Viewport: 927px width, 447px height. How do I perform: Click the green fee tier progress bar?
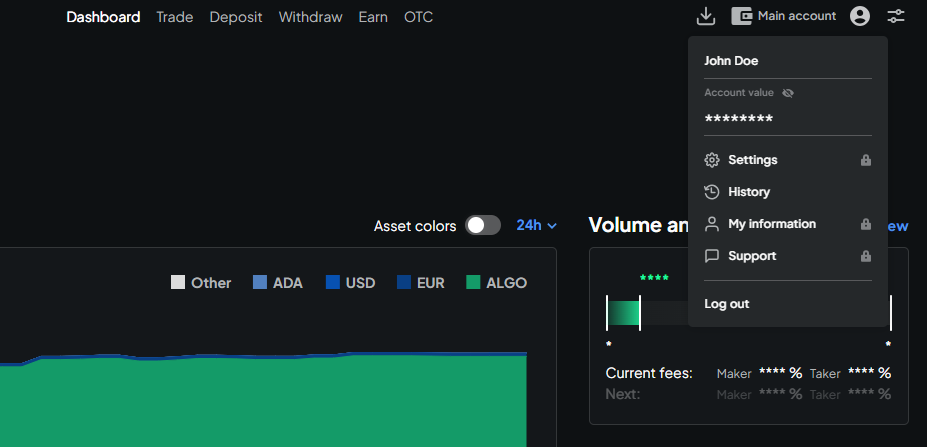[623, 313]
